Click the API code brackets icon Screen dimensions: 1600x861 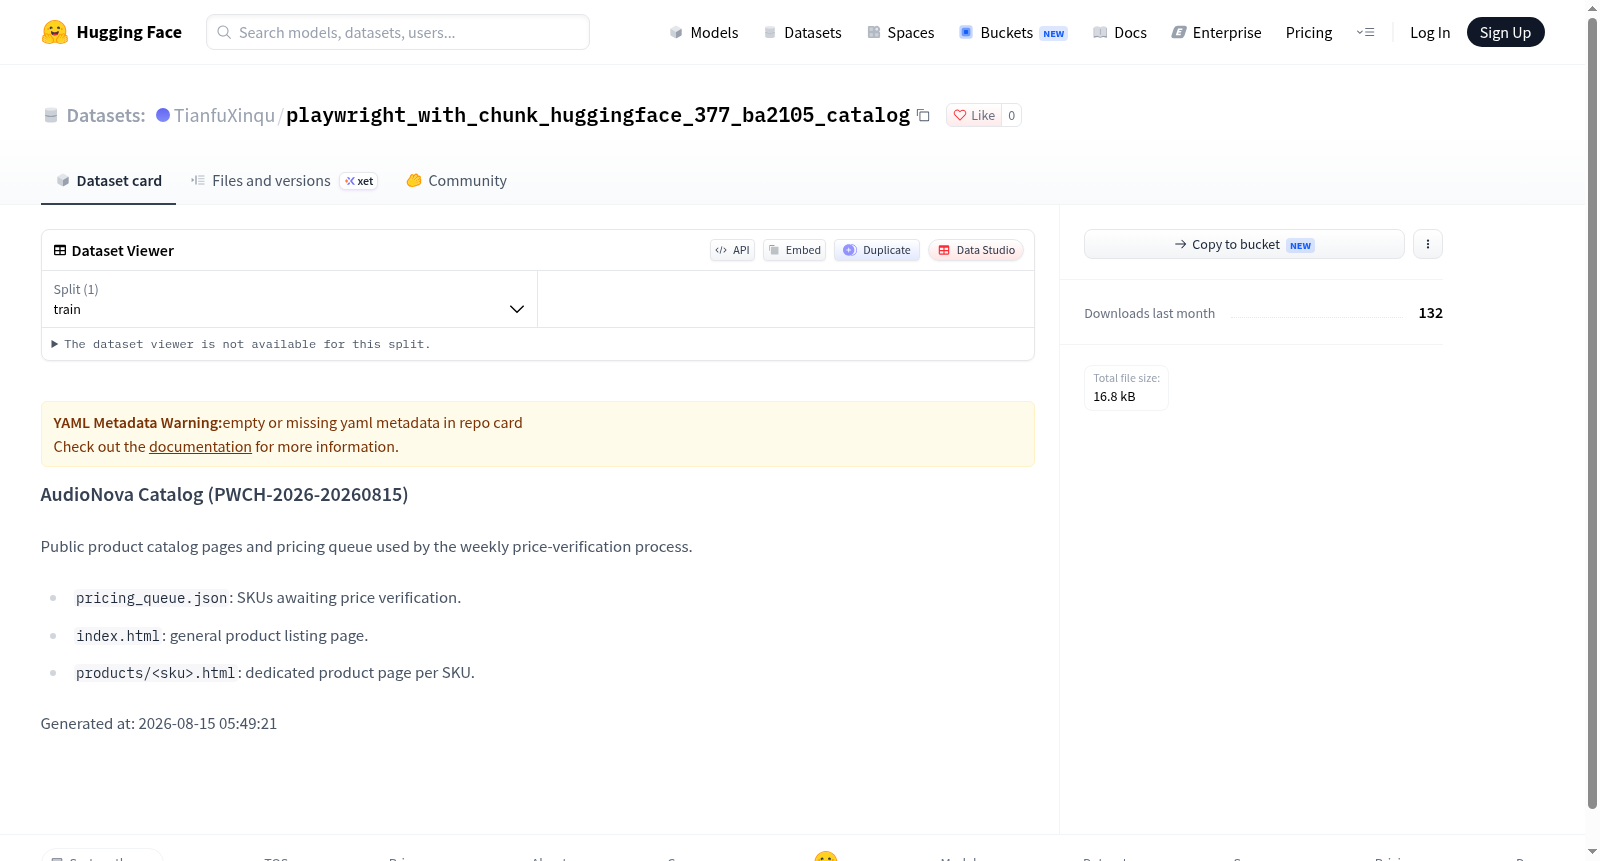721,250
